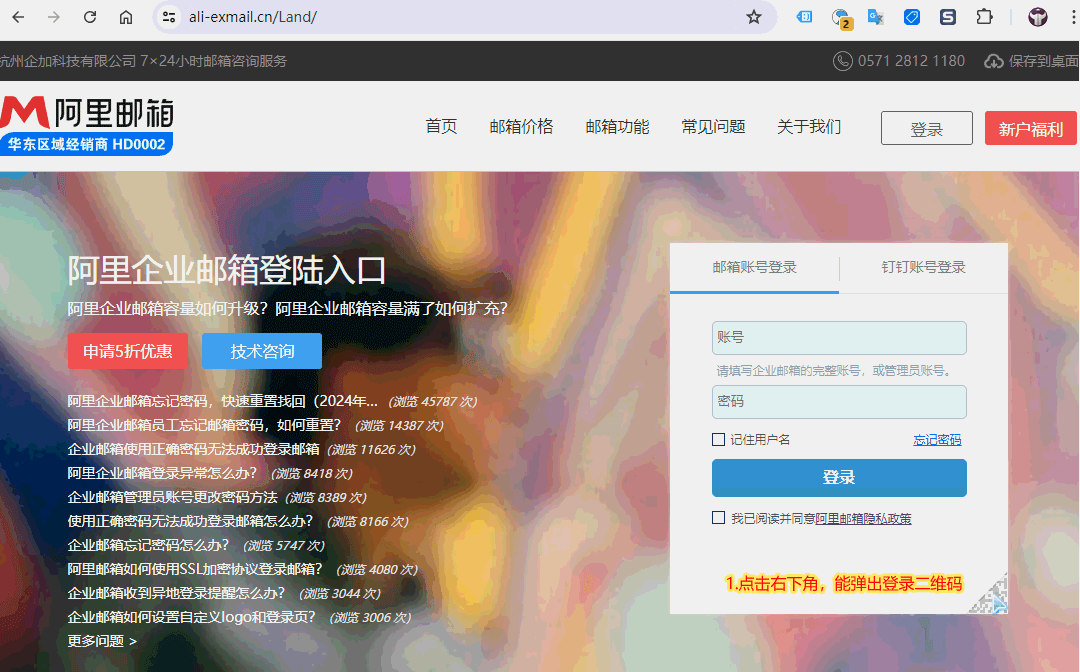Open the 关于我们 menu item
This screenshot has height=672, width=1080.
coord(809,127)
